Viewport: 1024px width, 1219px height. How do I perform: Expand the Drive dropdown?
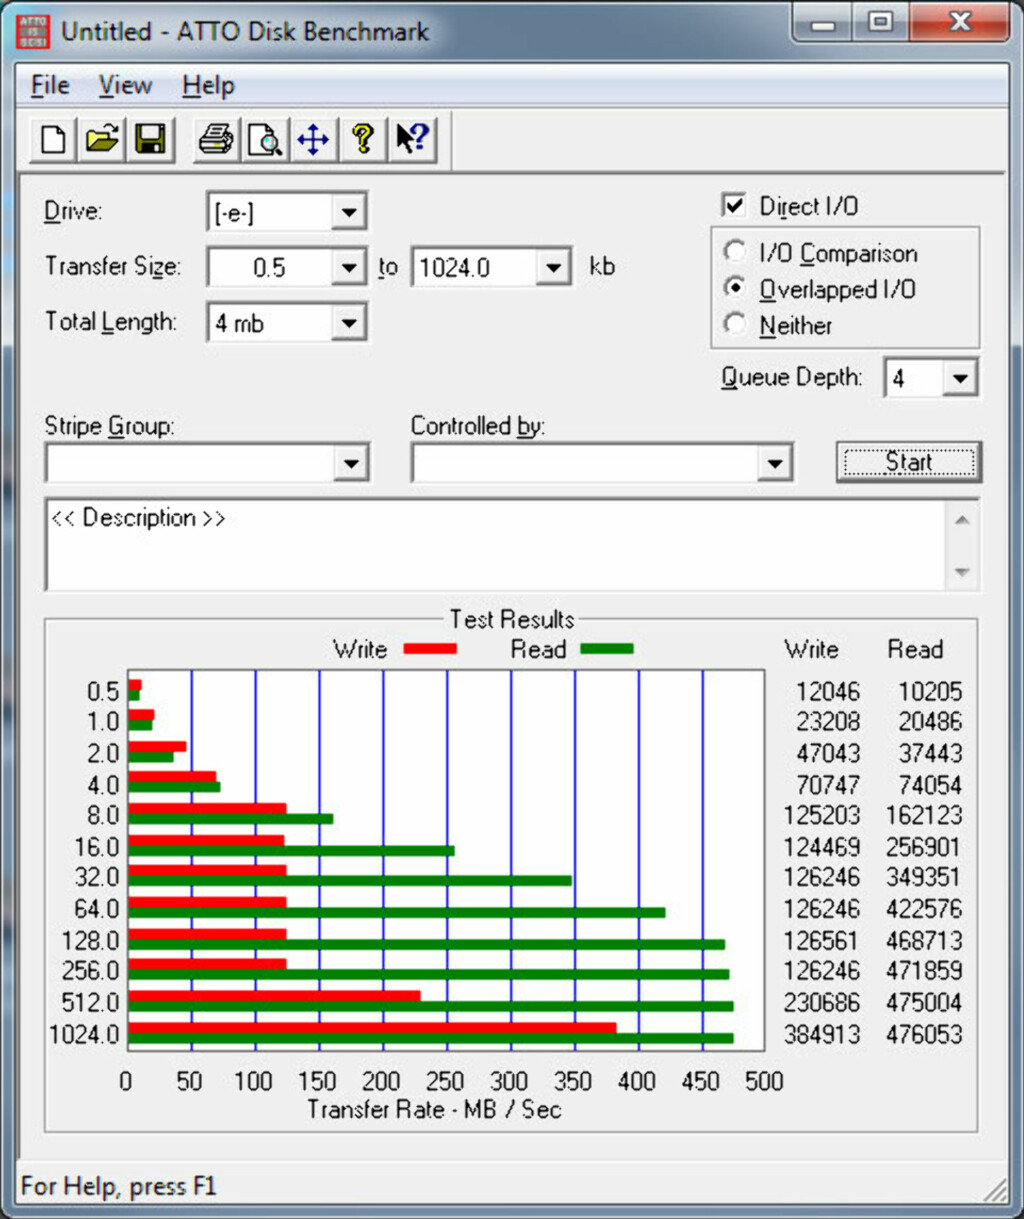349,212
